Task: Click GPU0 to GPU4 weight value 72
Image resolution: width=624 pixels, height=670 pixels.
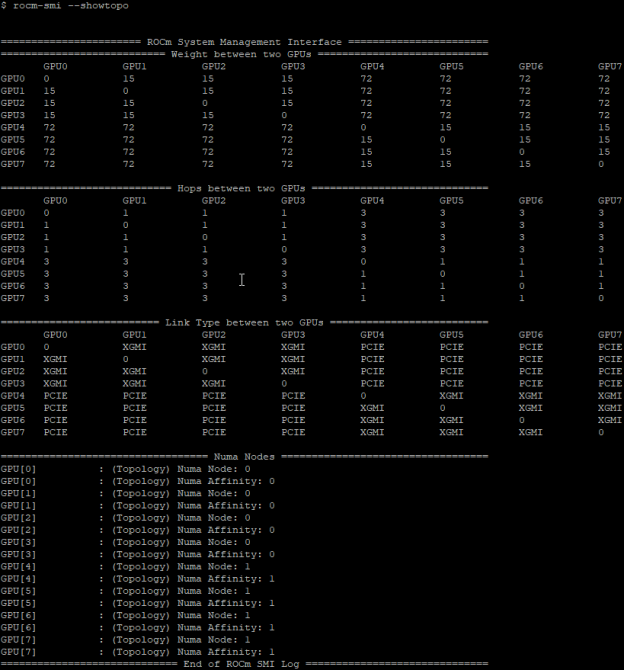Action: pos(366,77)
